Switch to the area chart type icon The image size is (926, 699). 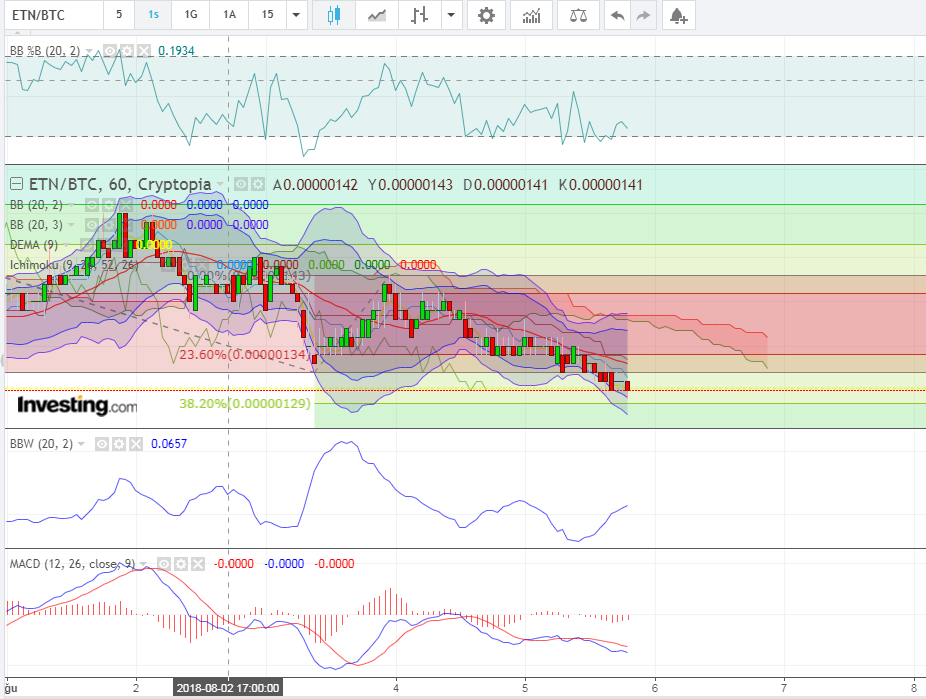coord(377,15)
